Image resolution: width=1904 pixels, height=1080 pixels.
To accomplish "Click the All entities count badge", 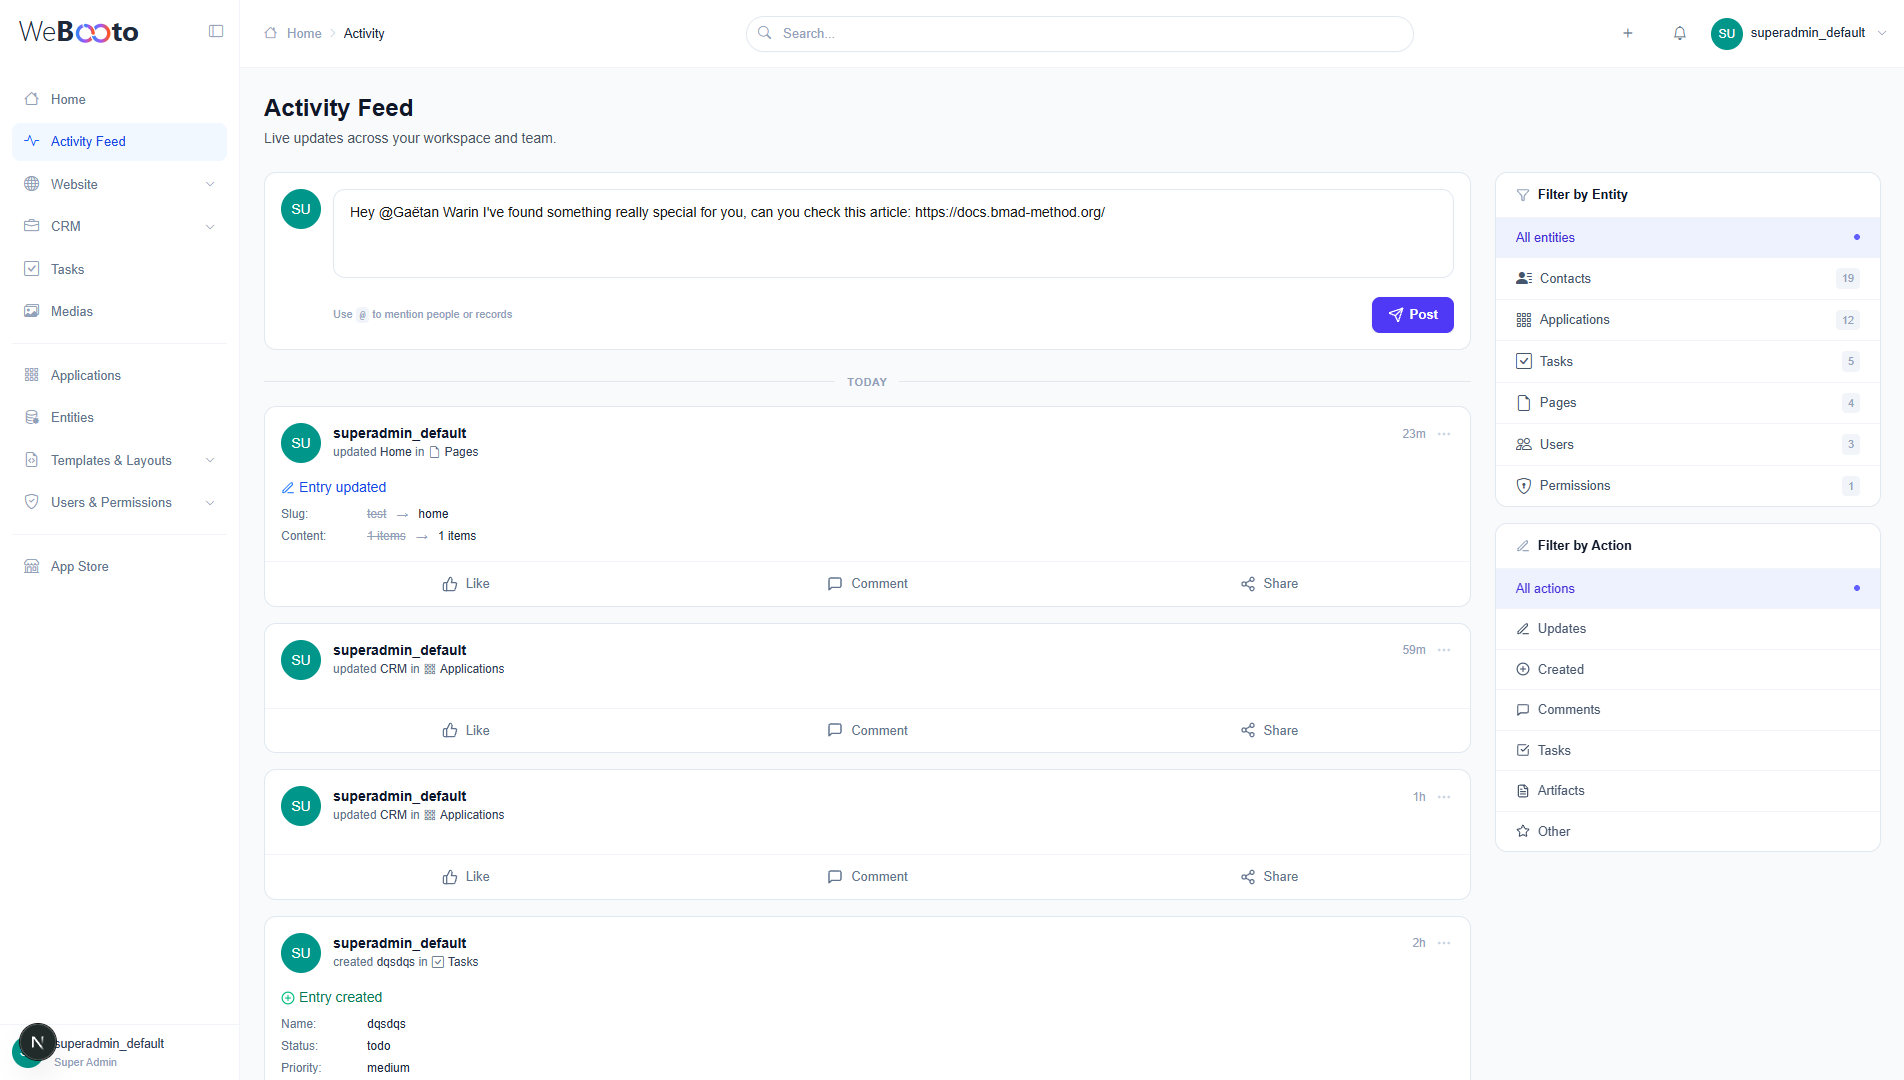I will pyautogui.click(x=1857, y=237).
